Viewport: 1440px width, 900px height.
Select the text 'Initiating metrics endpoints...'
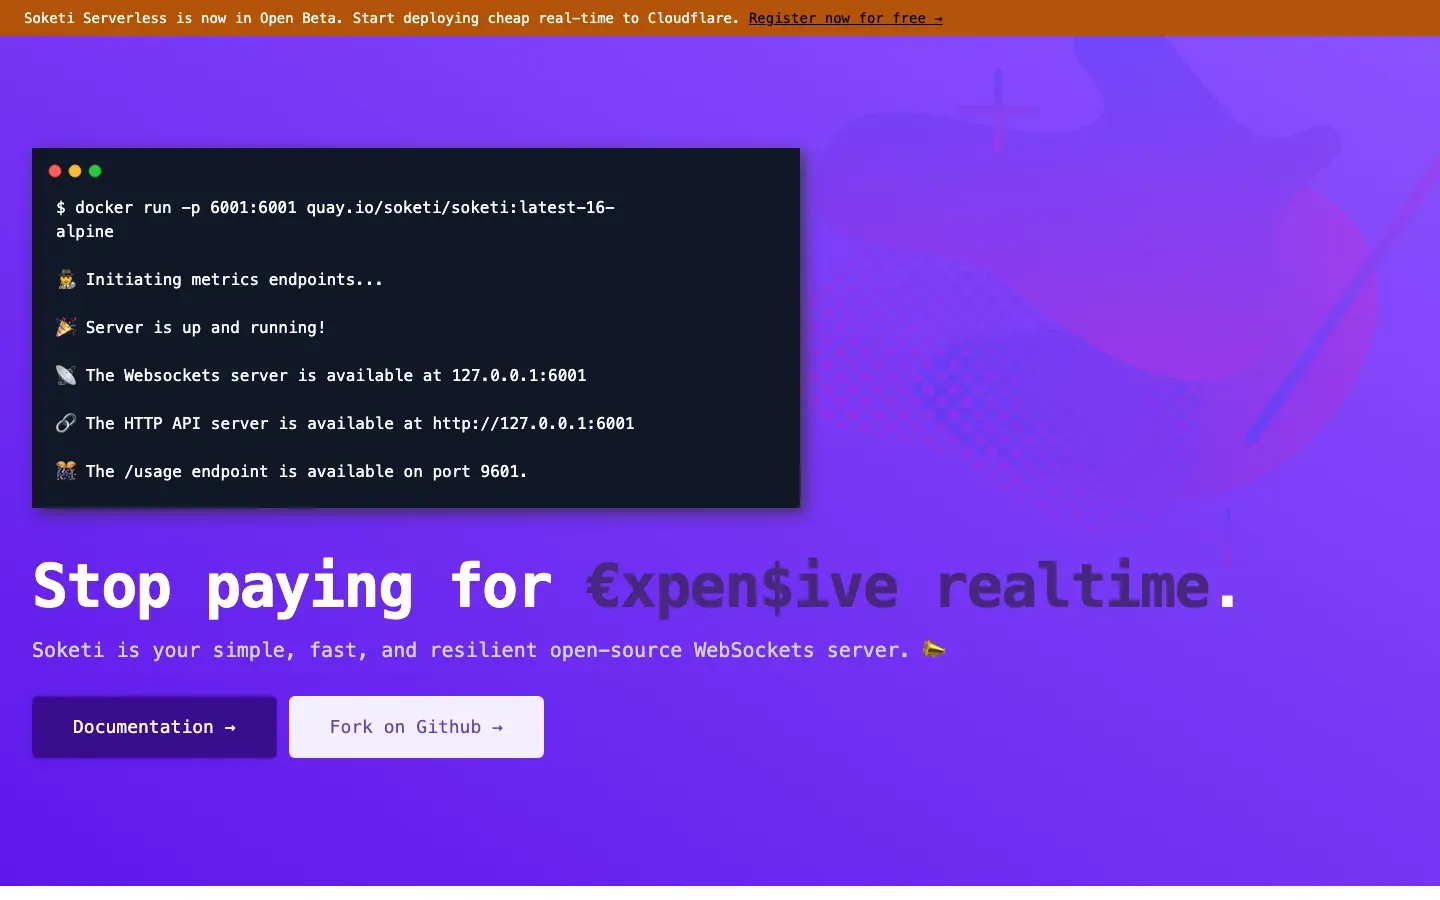point(234,280)
